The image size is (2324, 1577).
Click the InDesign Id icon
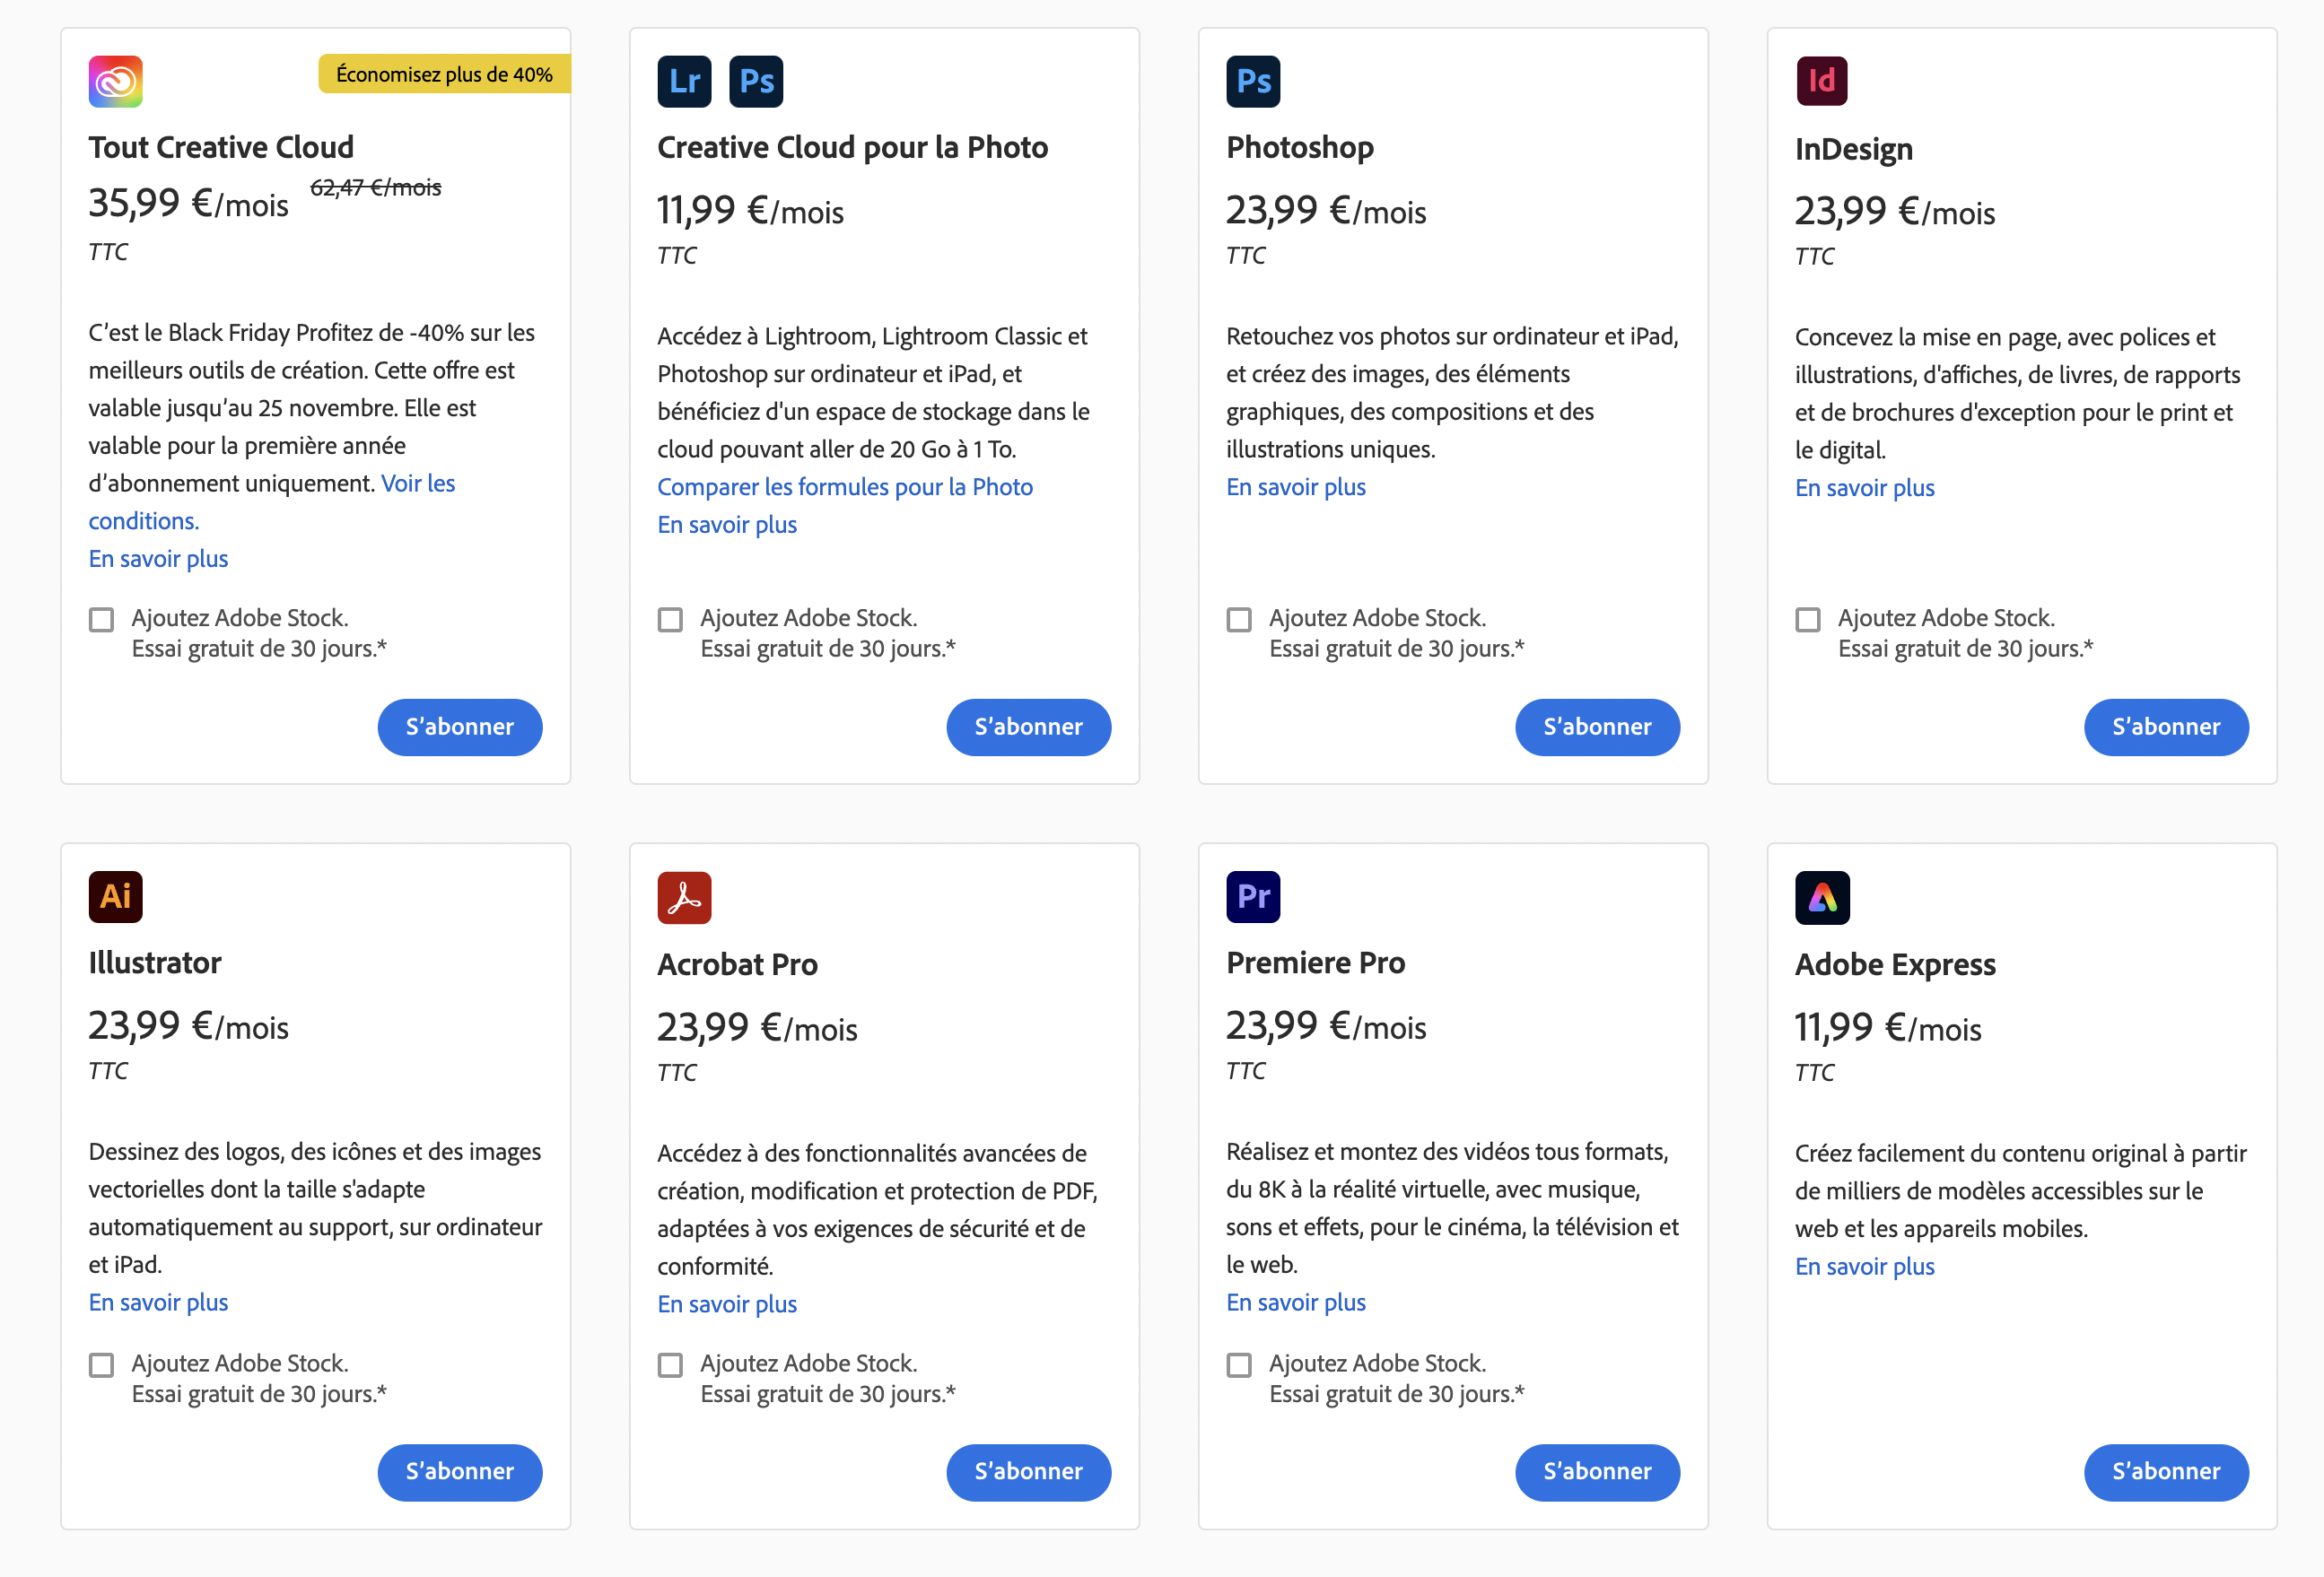1821,81
